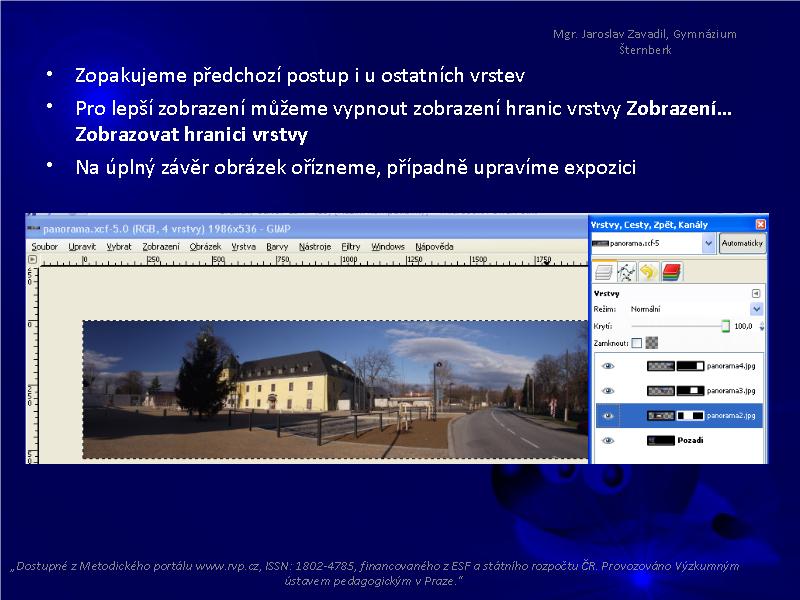Open the Nápověda menu
This screenshot has height=600, width=800.
point(434,246)
